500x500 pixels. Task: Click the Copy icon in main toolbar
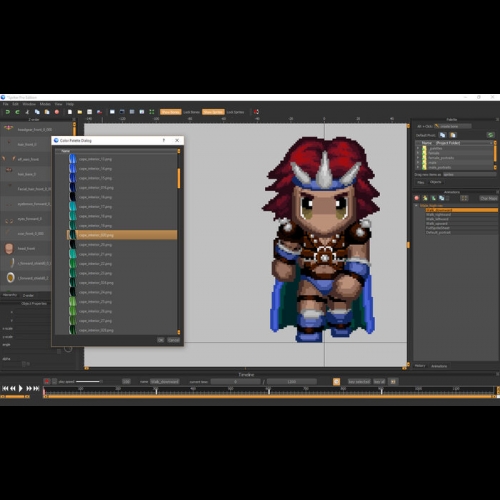coord(37,112)
